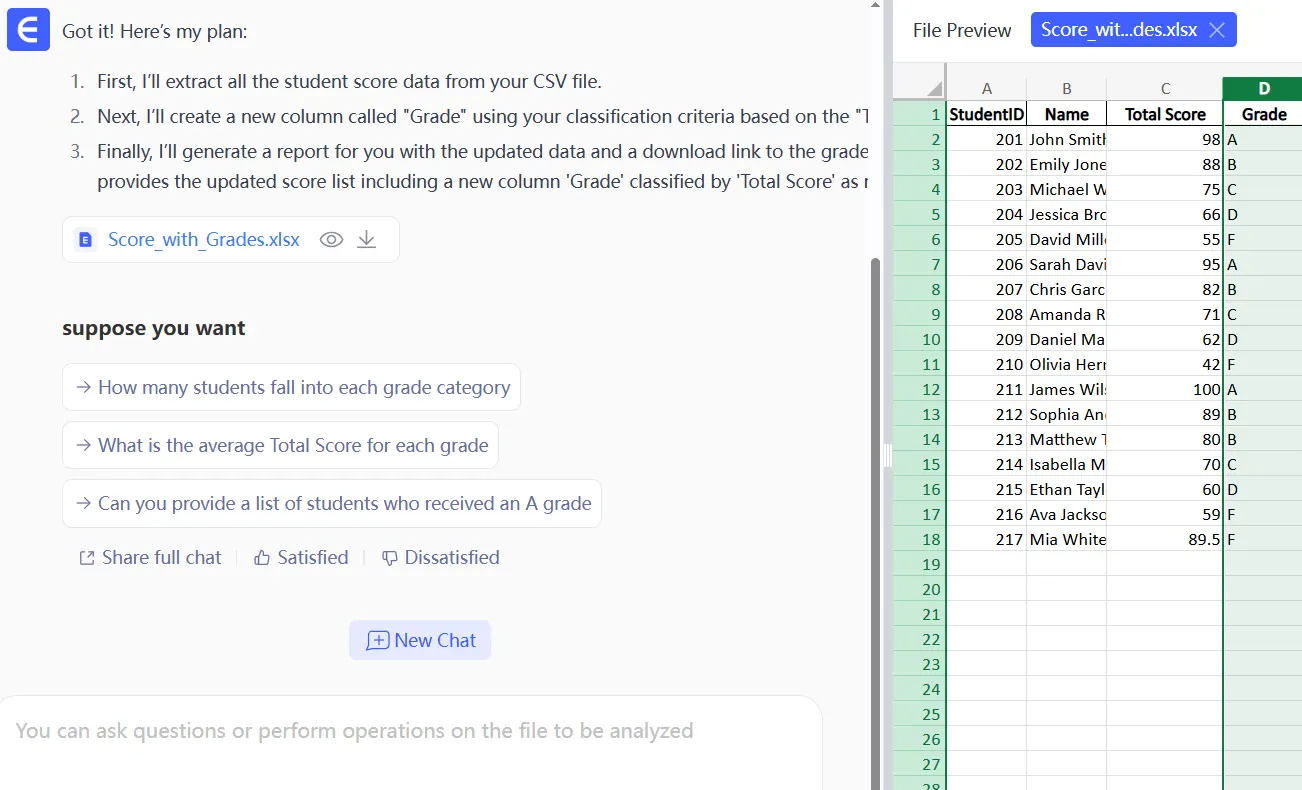1302x790 pixels.
Task: Preview Score_with_Grades.xlsx using the eye icon
Action: pos(331,240)
